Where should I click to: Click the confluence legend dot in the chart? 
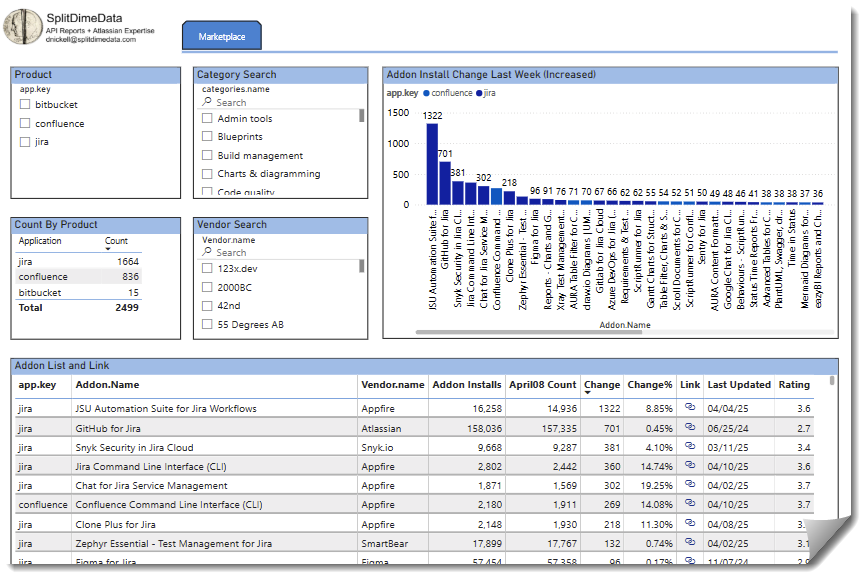(426, 93)
